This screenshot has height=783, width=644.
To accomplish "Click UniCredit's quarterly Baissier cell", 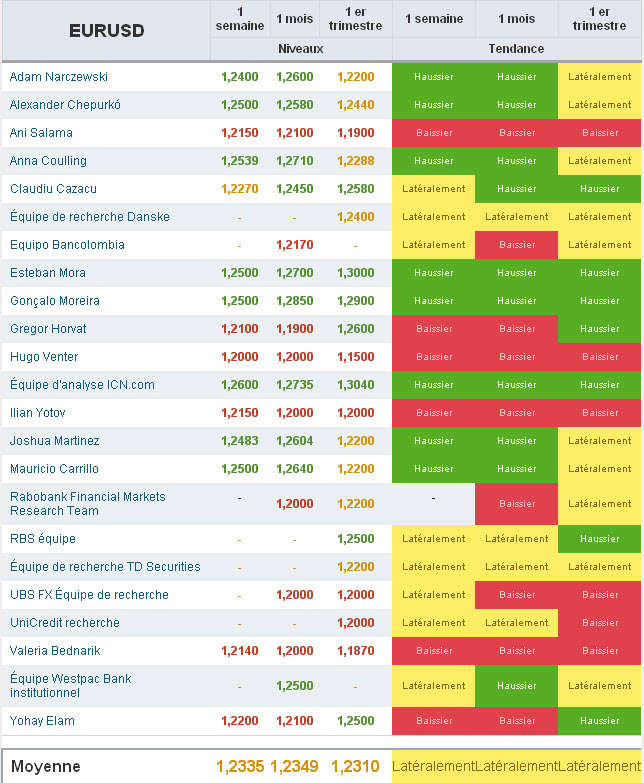I will coord(600,622).
